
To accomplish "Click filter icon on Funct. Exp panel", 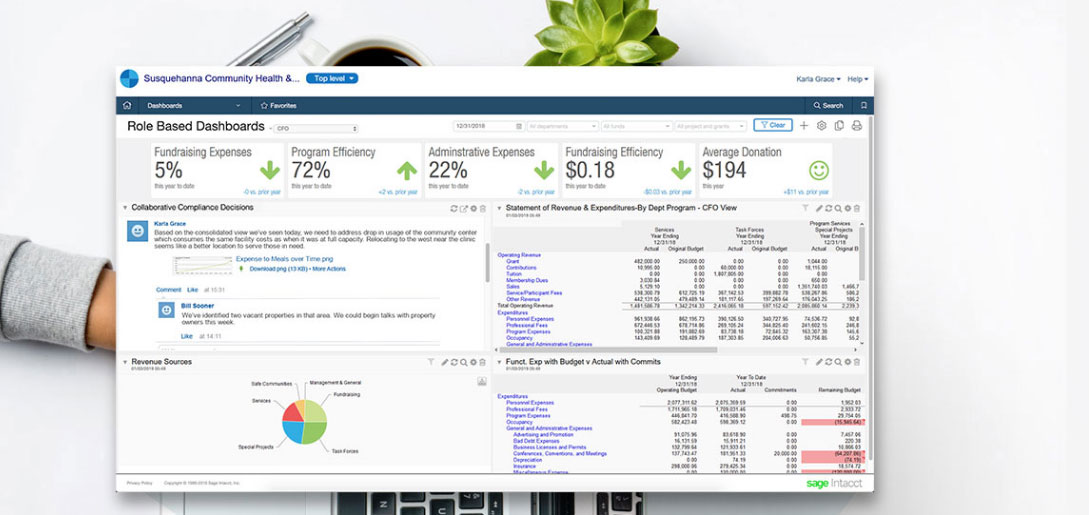I will point(806,362).
